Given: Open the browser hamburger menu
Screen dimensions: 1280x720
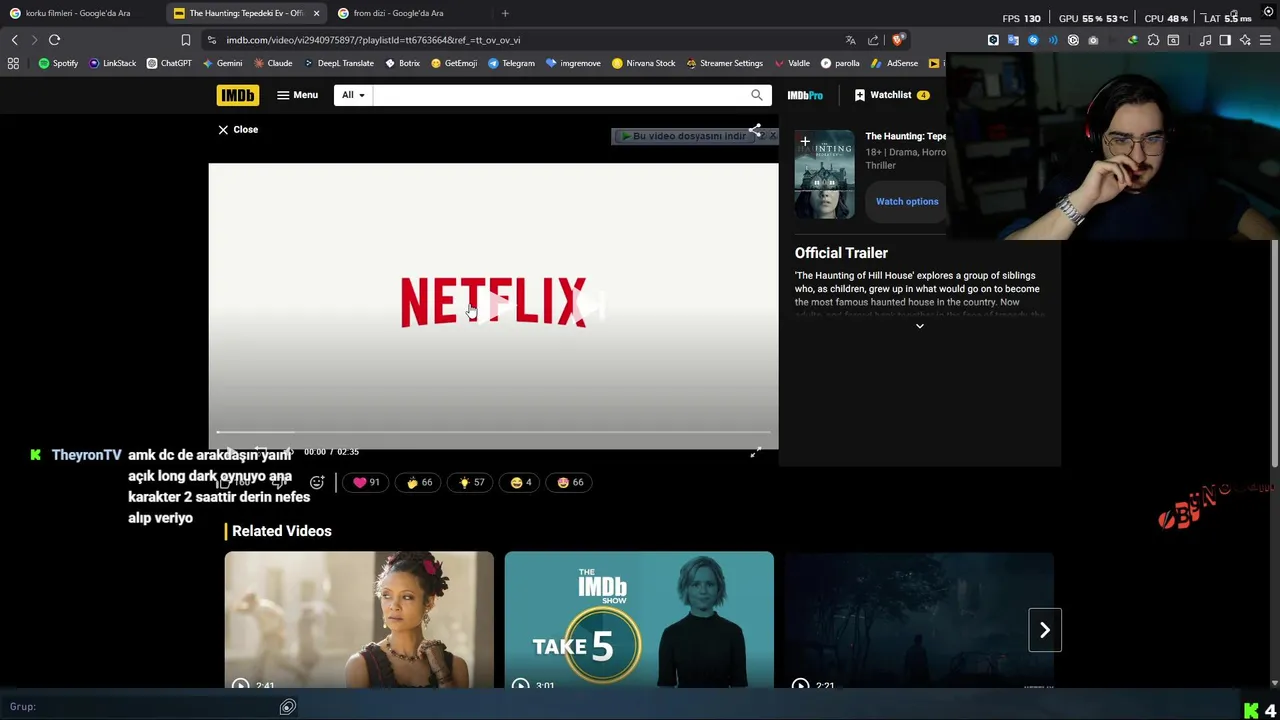Looking at the screenshot, I should (1265, 40).
